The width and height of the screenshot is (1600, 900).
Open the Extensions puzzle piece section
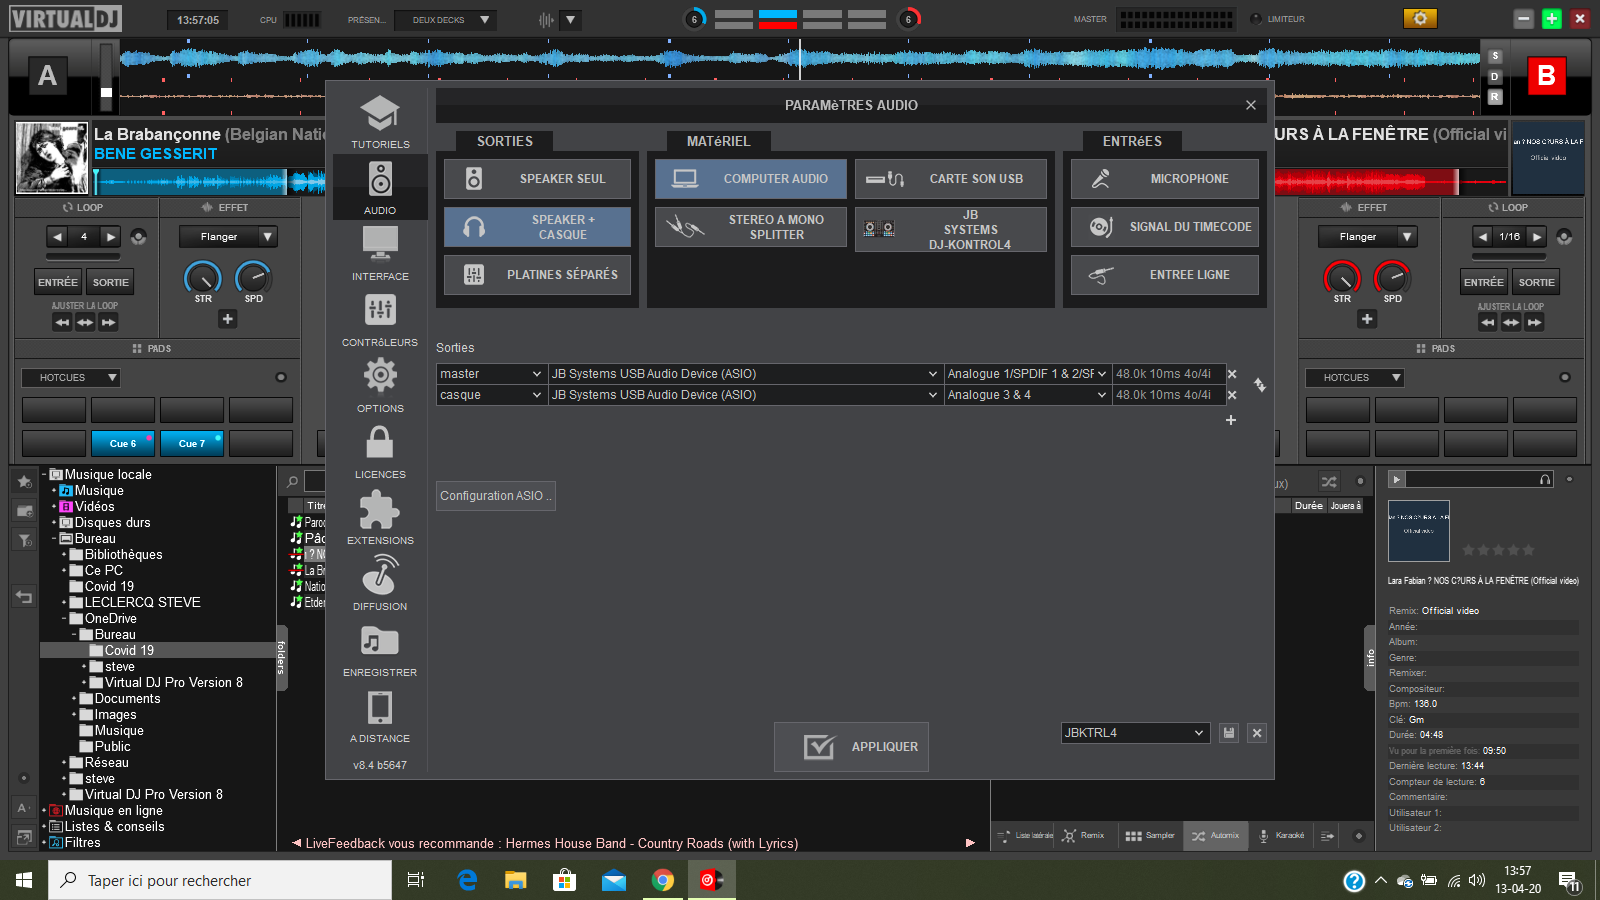tap(380, 518)
